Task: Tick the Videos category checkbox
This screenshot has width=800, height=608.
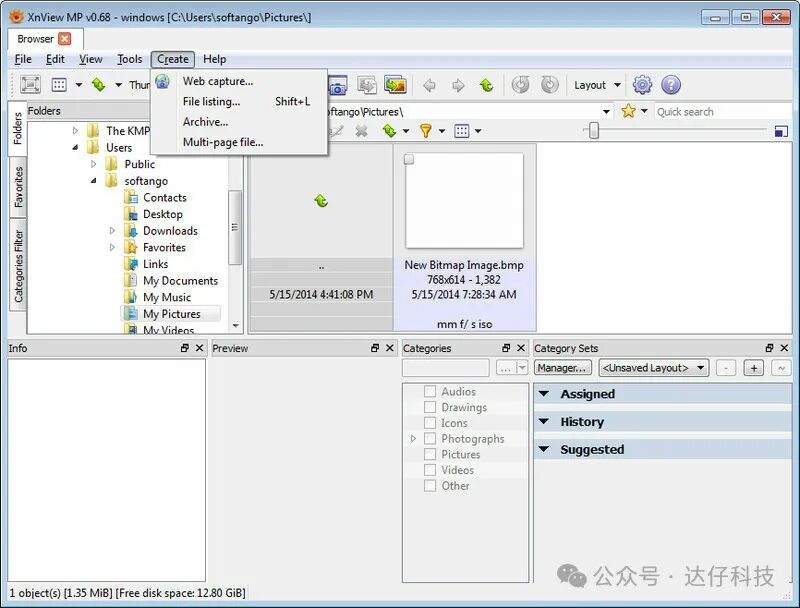Action: [430, 470]
